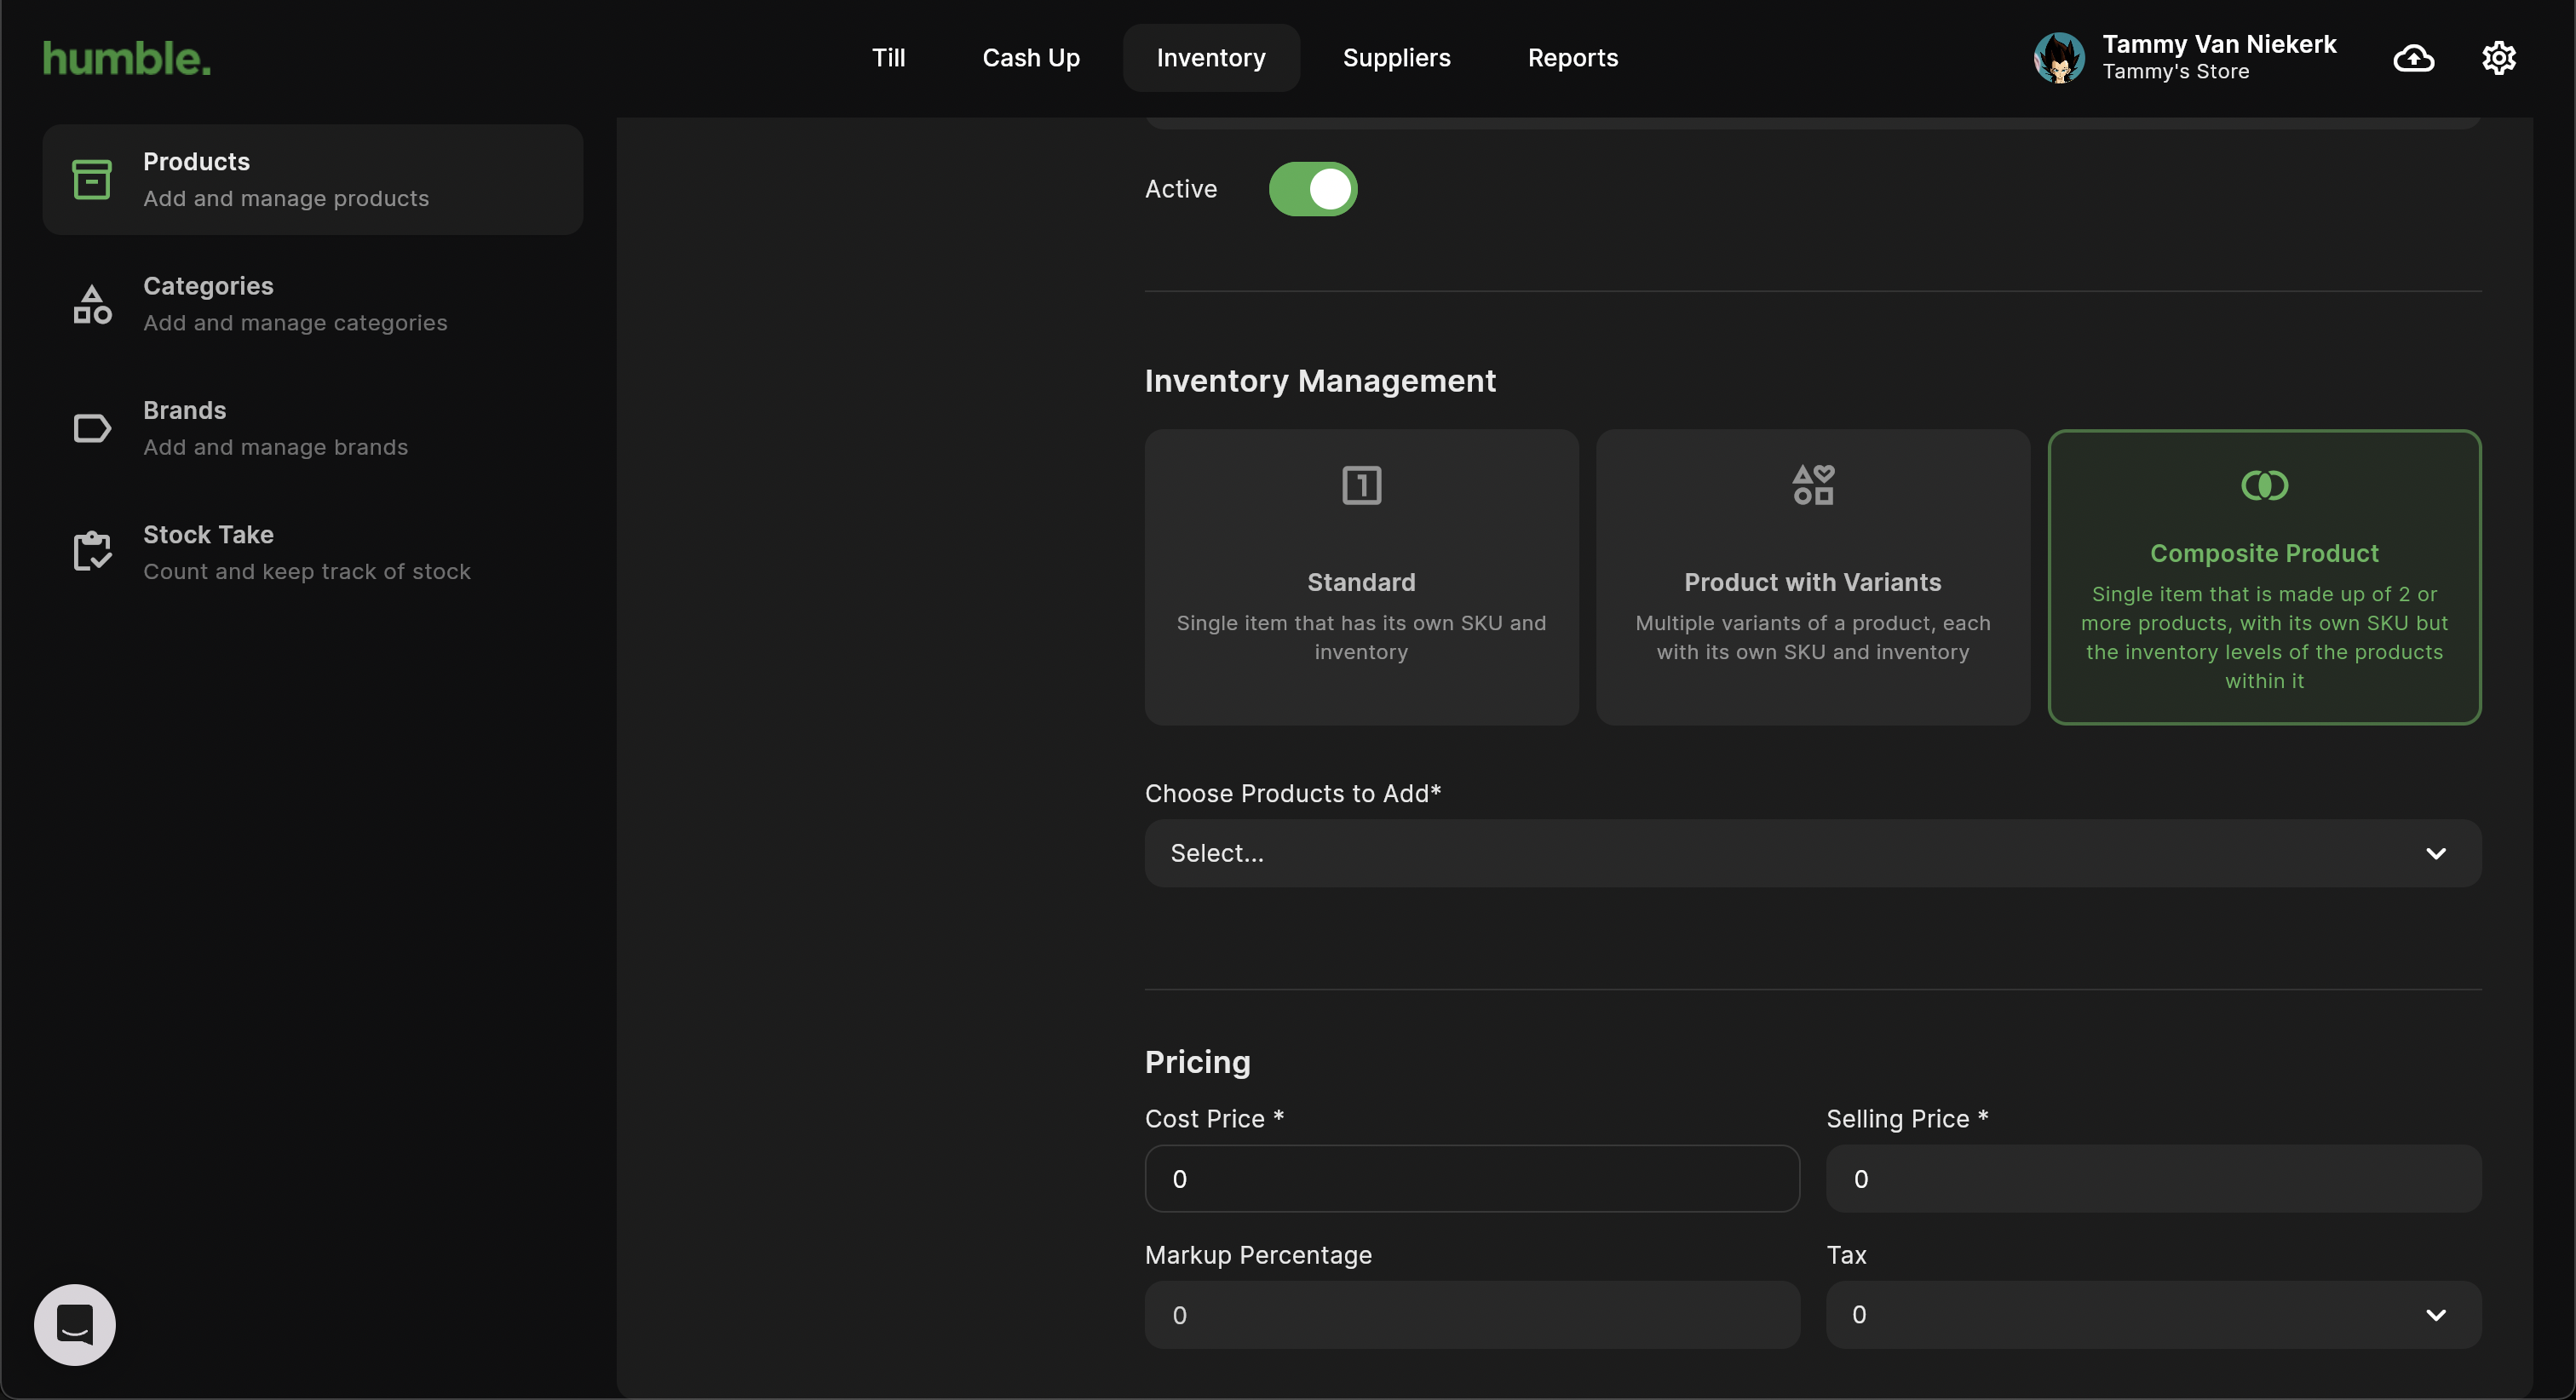Click the Stock Take clipboard icon
Viewport: 2576px width, 1400px height.
point(92,552)
